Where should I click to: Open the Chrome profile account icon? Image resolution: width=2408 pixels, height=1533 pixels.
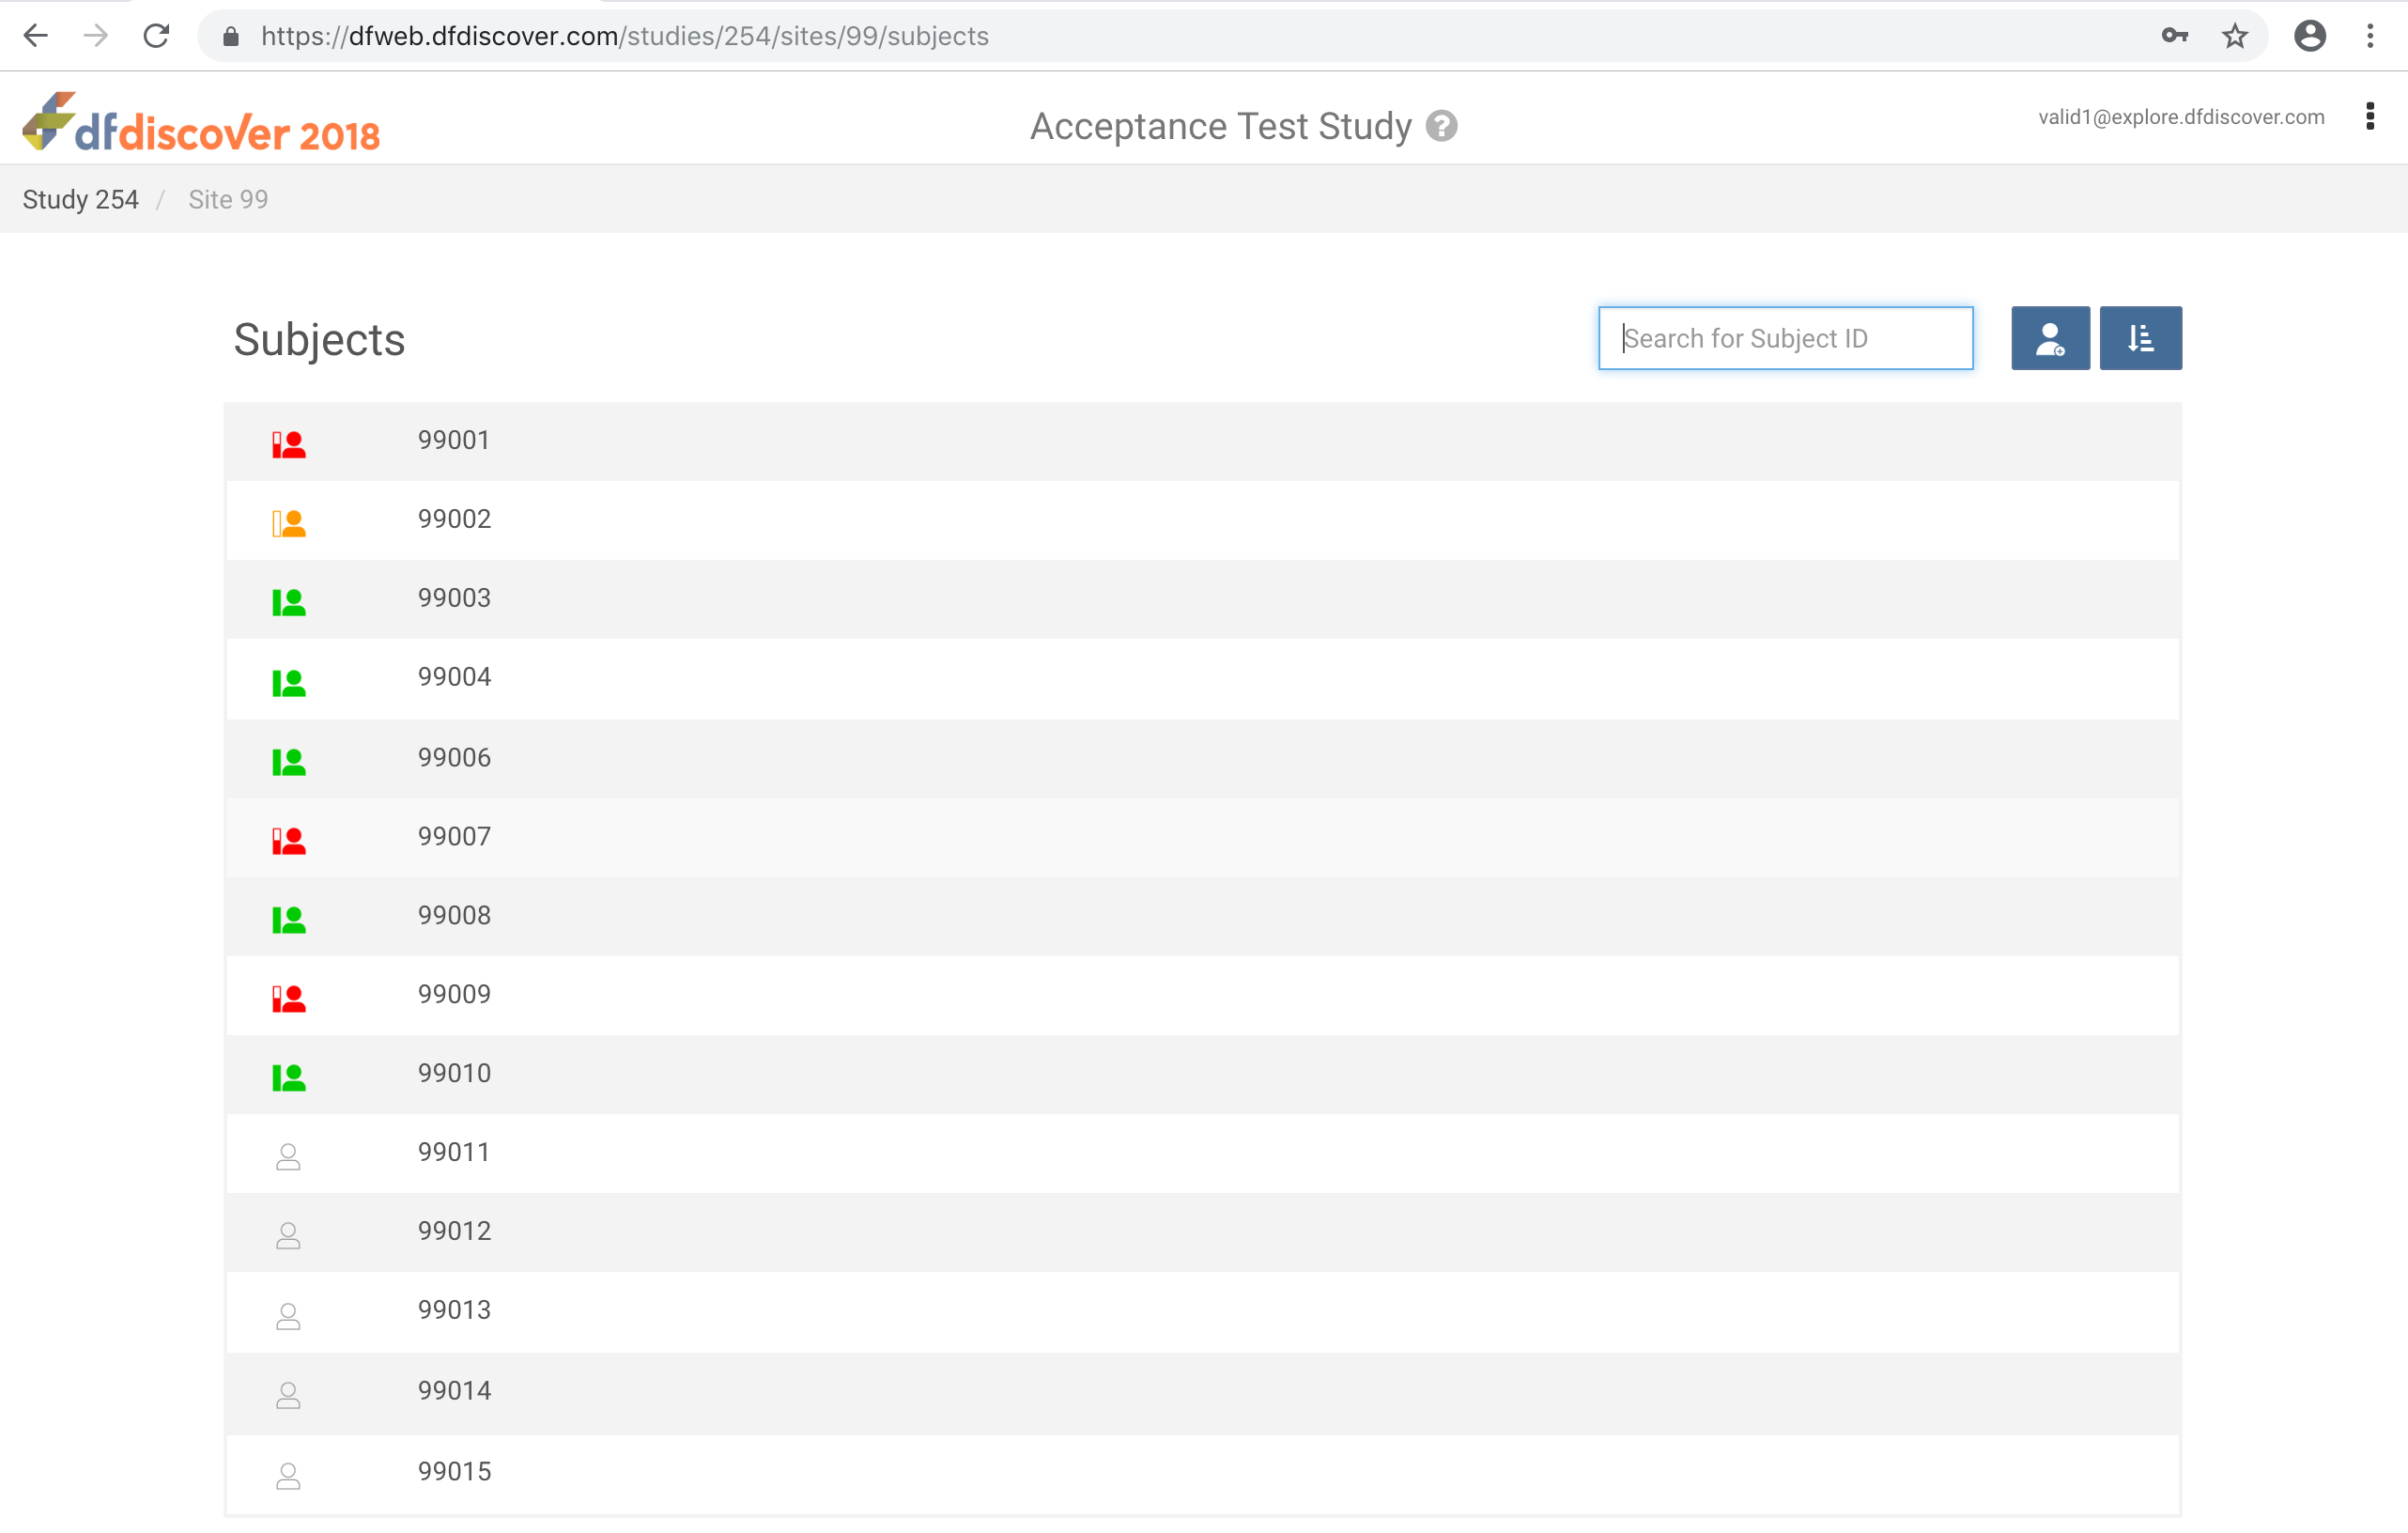pos(2309,37)
